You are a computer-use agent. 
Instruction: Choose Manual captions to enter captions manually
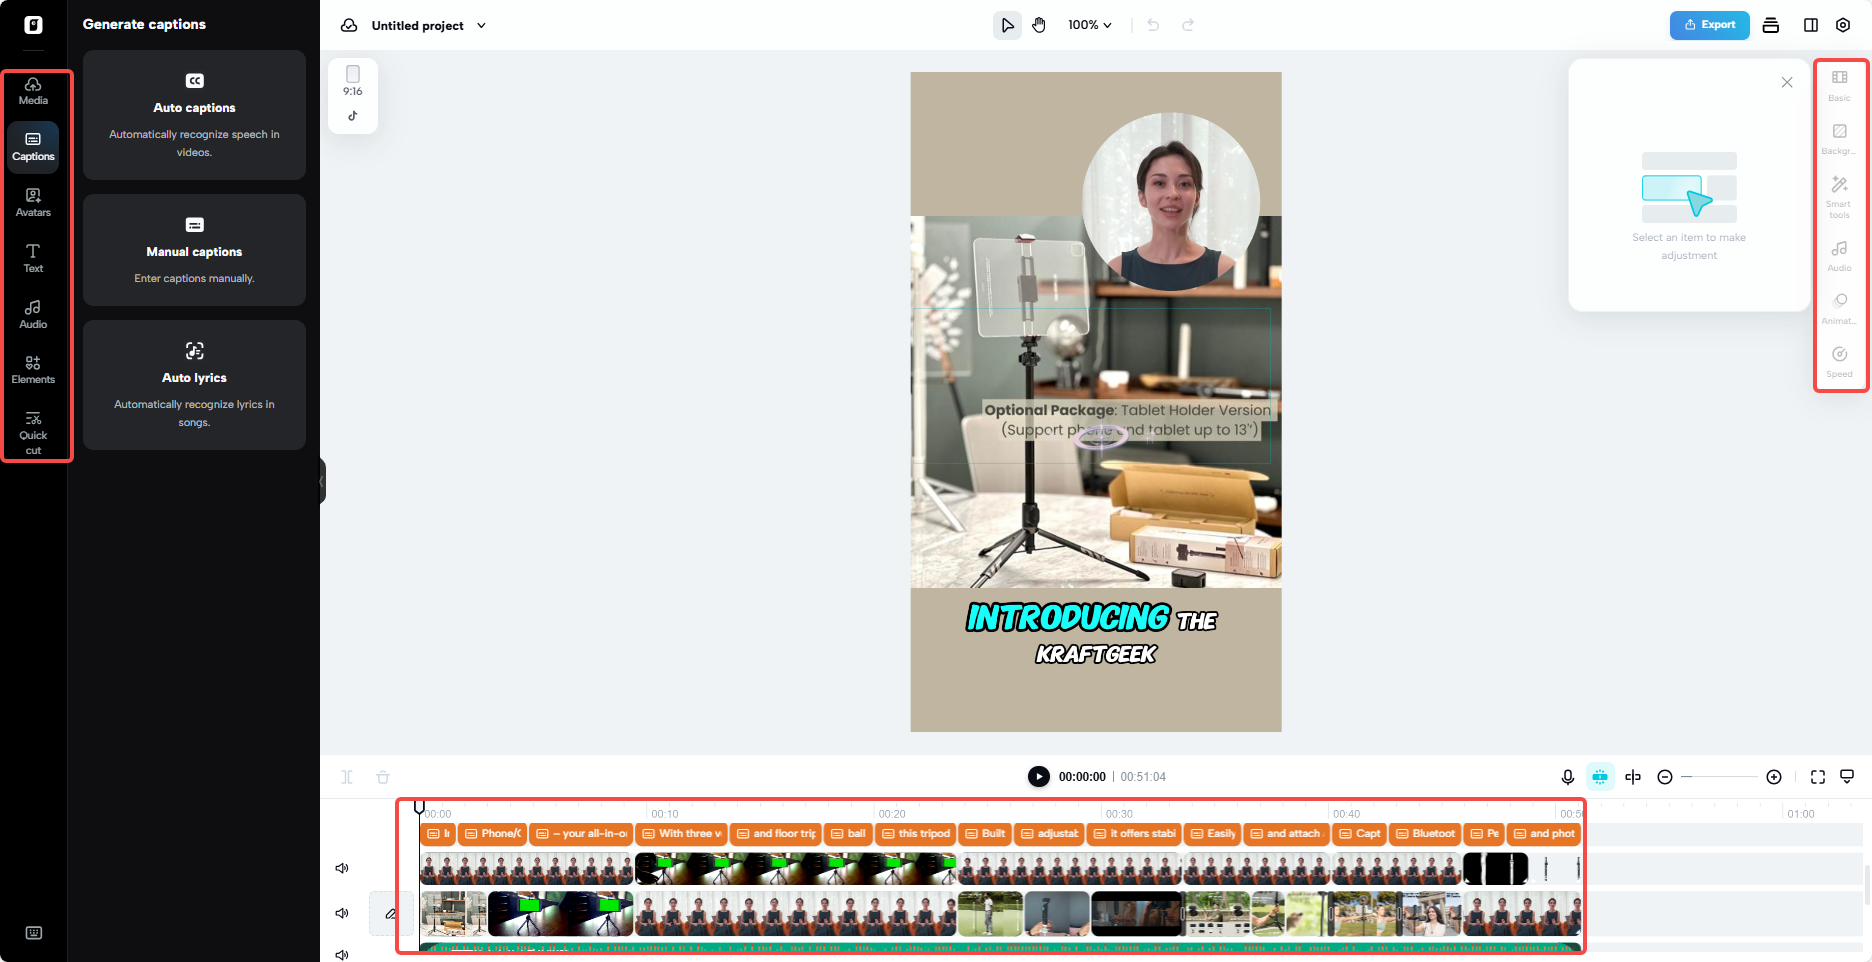194,251
